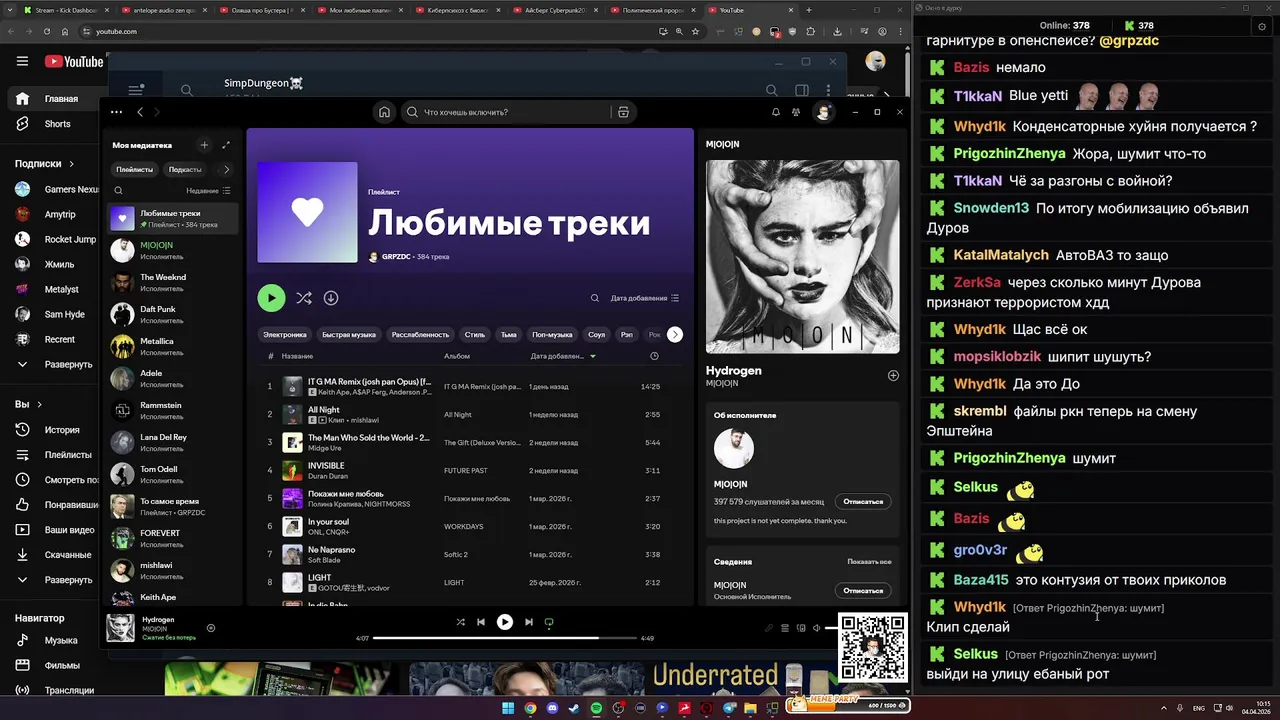
Task: Toggle Поп-музыка filter chip
Action: pyautogui.click(x=552, y=334)
